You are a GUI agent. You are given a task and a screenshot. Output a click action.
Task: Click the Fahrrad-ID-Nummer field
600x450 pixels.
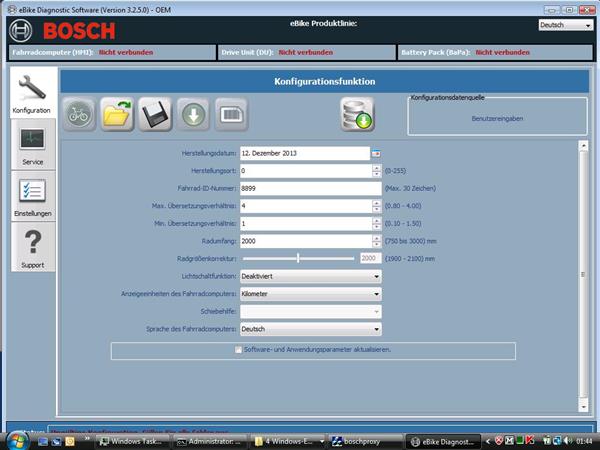(311, 189)
